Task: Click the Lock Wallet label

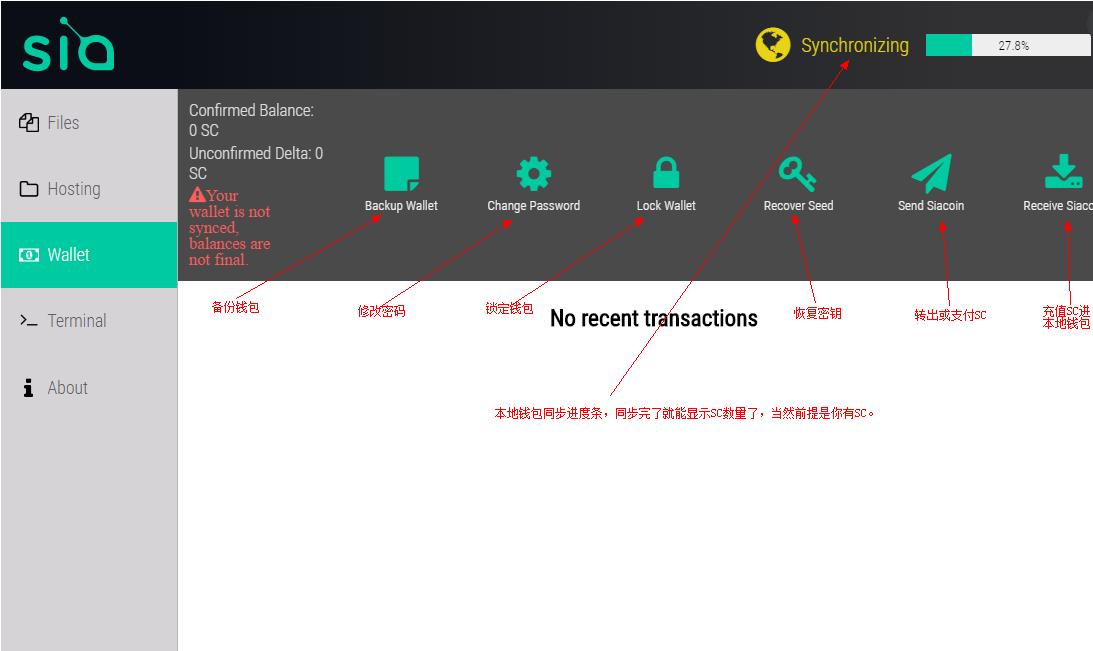Action: coord(665,206)
